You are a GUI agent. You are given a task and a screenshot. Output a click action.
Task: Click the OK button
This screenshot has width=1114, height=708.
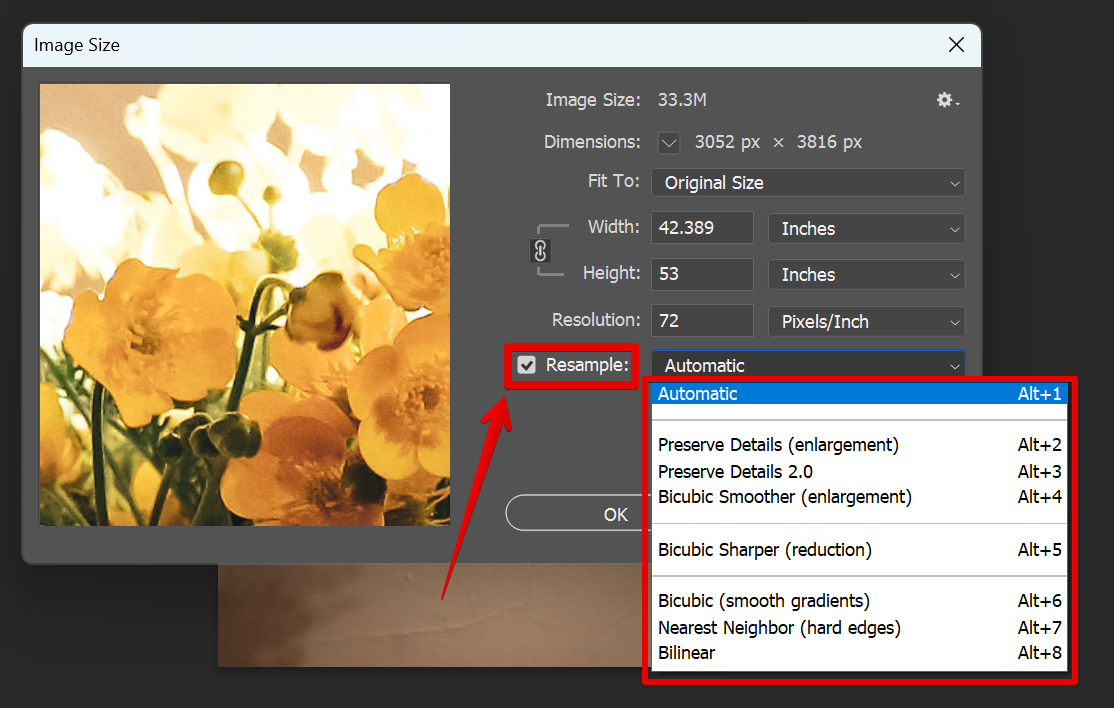point(615,513)
